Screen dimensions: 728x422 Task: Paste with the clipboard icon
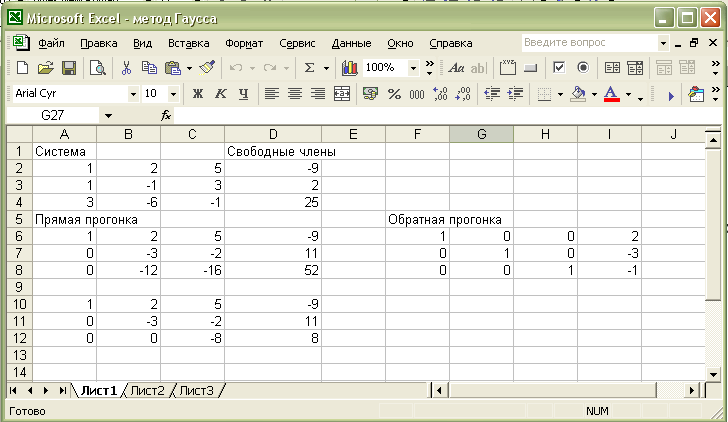173,68
